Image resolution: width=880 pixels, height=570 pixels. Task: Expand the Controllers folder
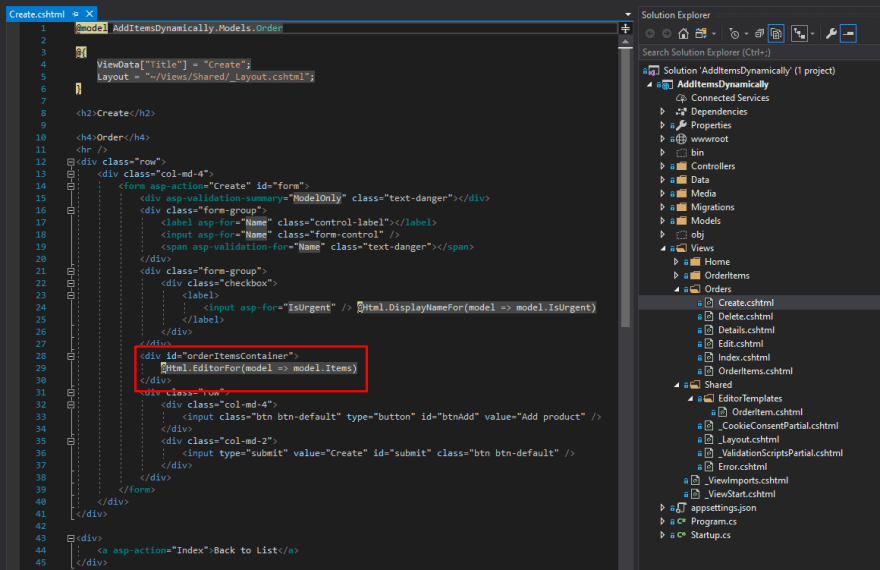(663, 166)
